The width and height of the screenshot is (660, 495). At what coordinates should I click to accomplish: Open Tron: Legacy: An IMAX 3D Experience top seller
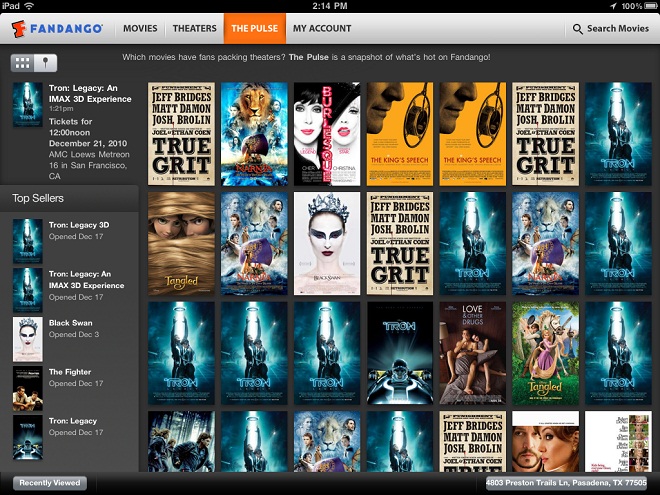point(69,290)
